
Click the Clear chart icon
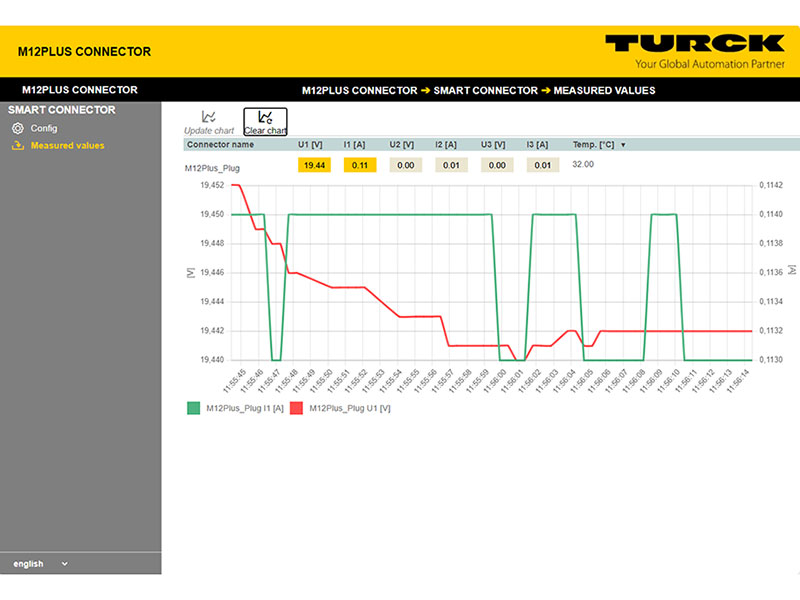coord(265,117)
